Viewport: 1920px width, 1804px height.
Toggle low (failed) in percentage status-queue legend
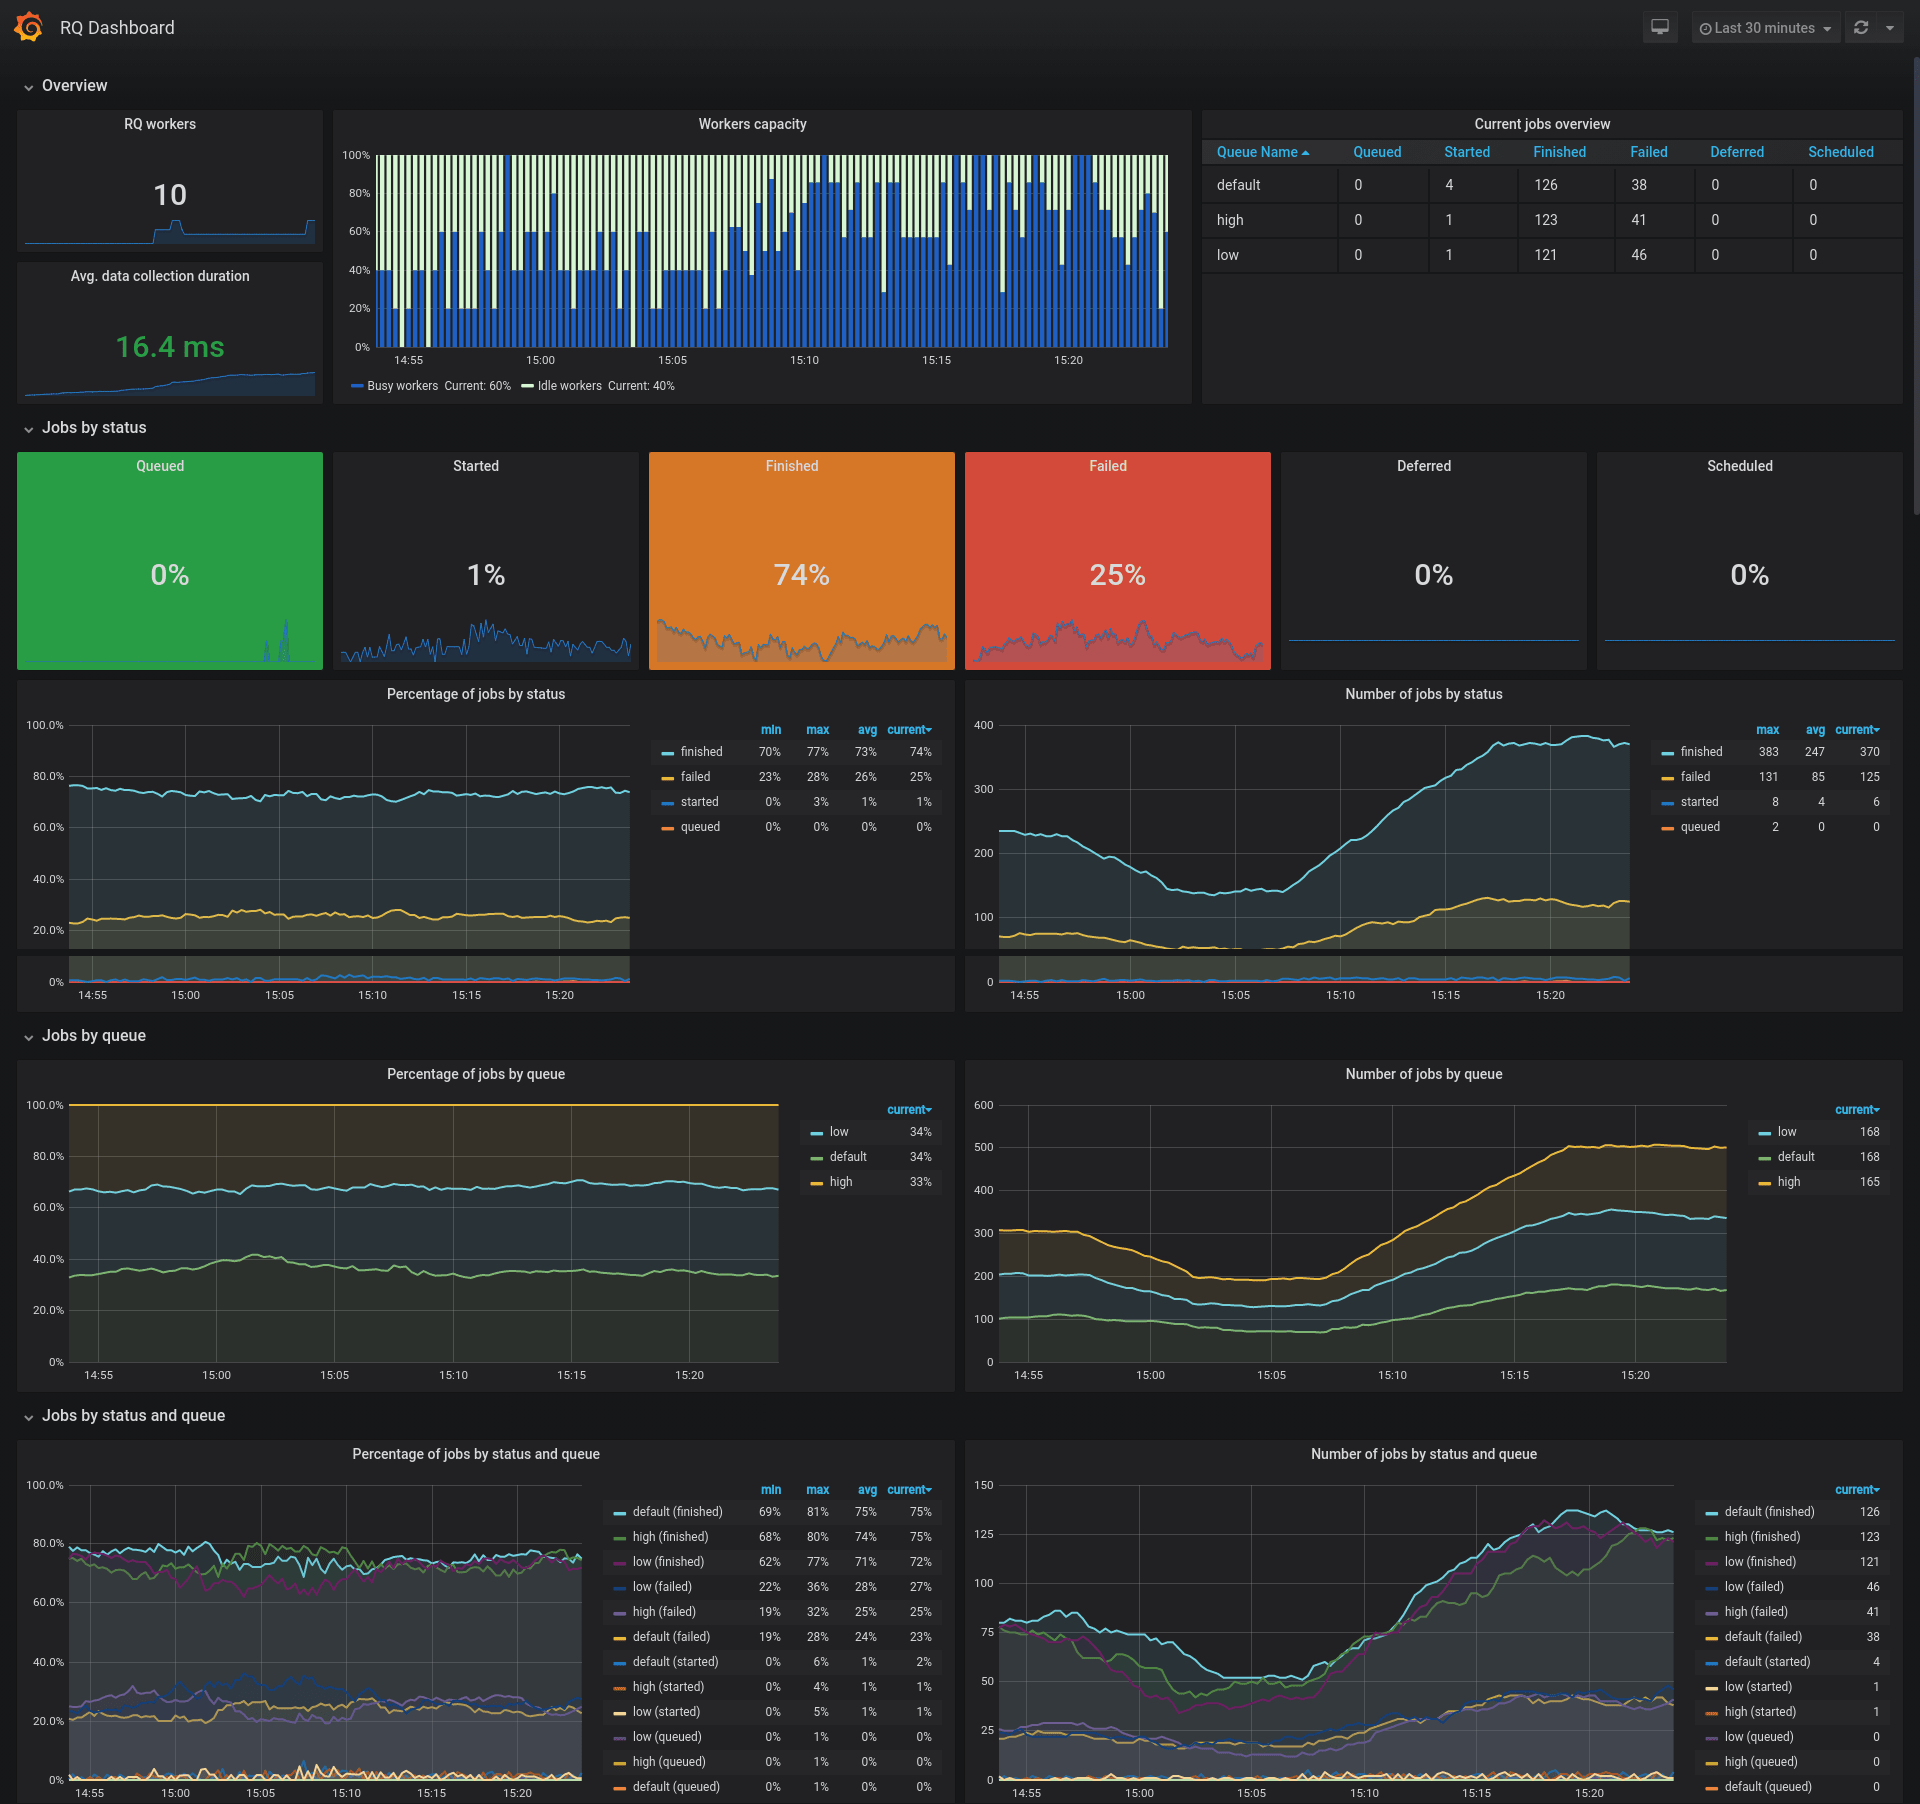(x=662, y=1587)
